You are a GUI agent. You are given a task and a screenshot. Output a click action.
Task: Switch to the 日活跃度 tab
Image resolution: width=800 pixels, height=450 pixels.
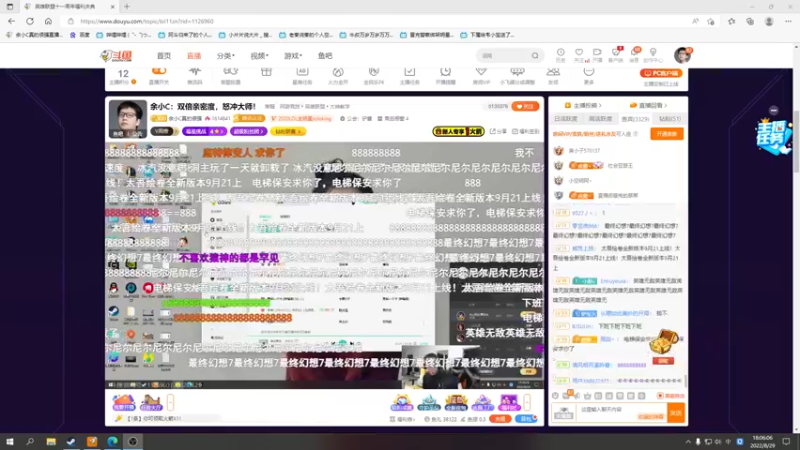coord(566,118)
